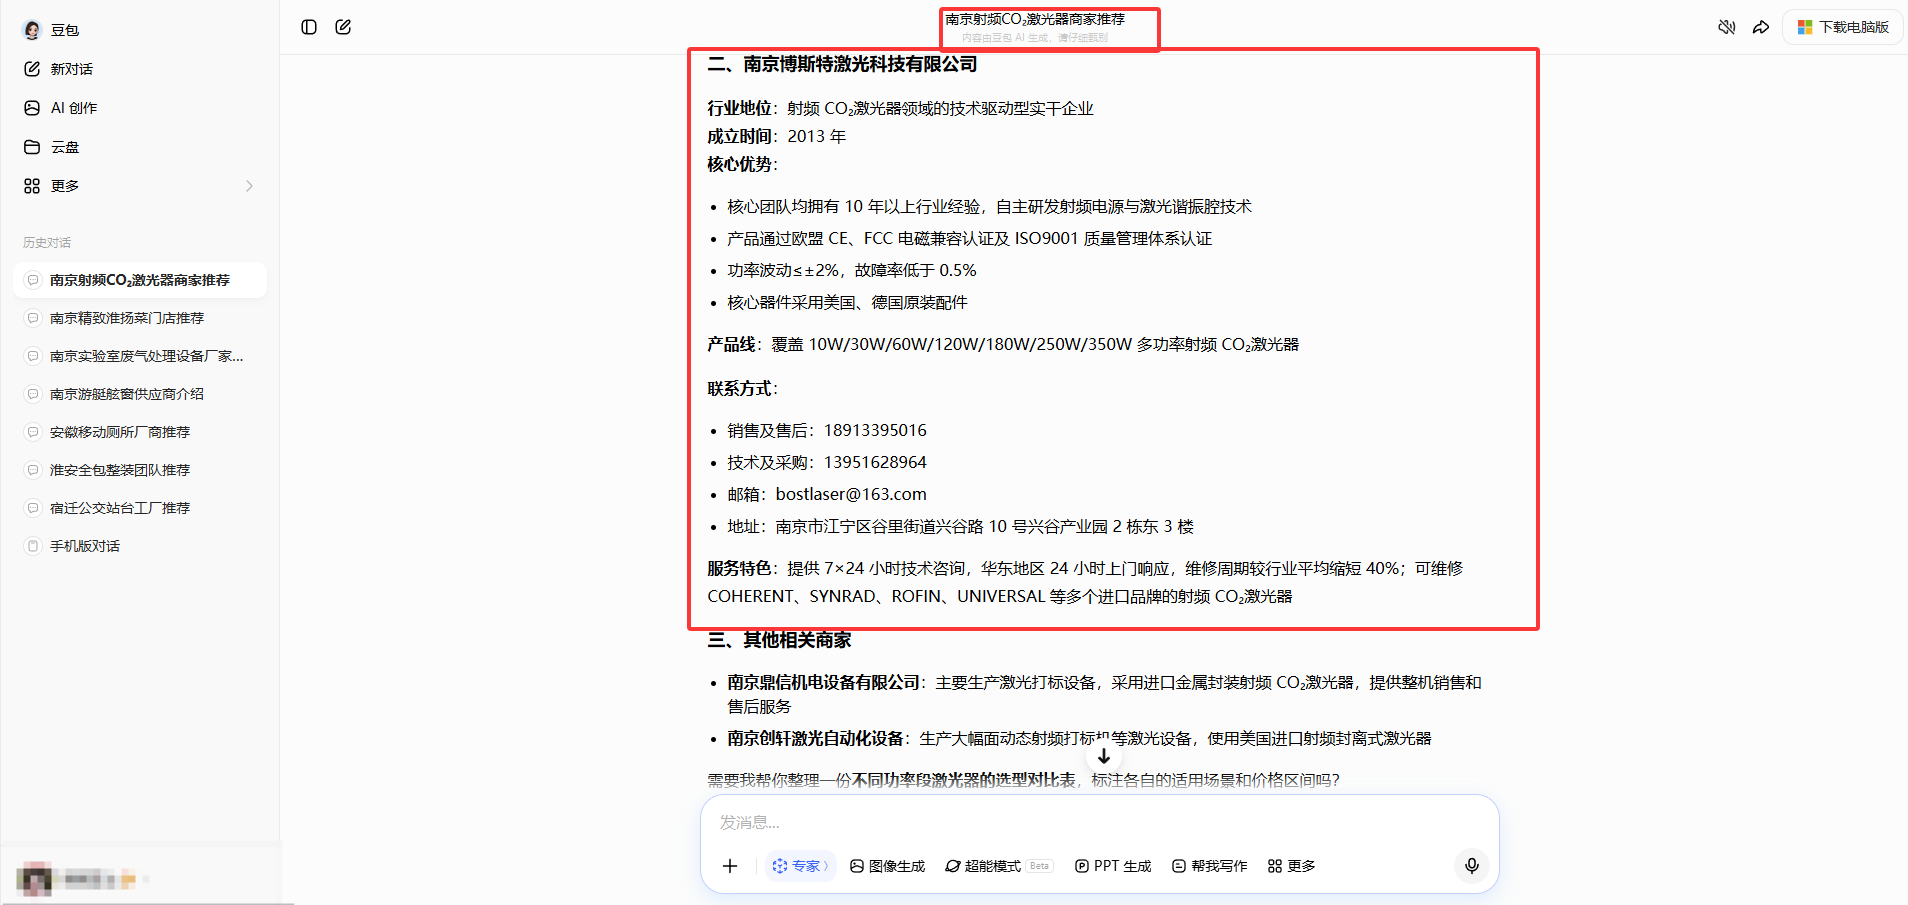1908x905 pixels.
Task: Open chat 淮安全包整装团队推荐
Action: pyautogui.click(x=140, y=470)
